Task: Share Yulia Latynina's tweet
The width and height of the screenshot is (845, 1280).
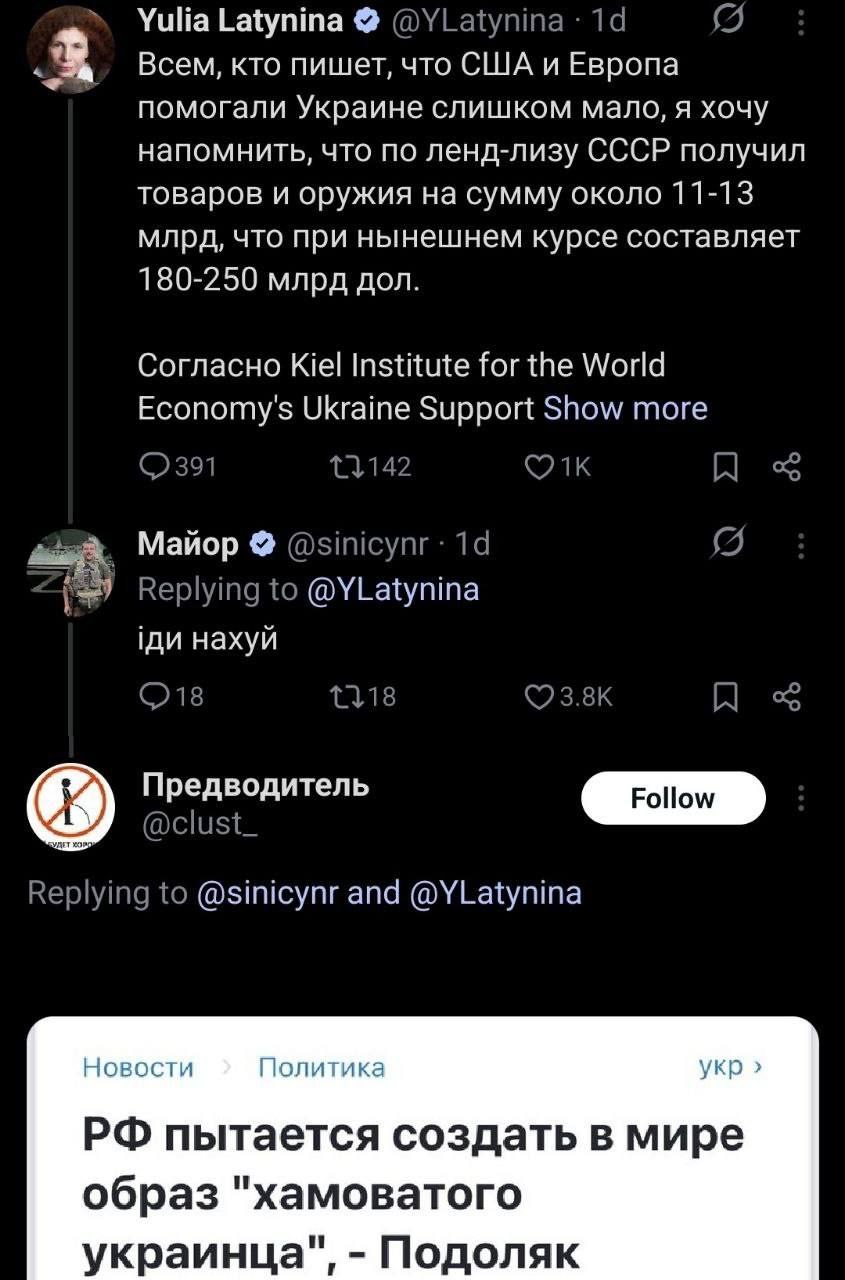Action: pyautogui.click(x=787, y=467)
